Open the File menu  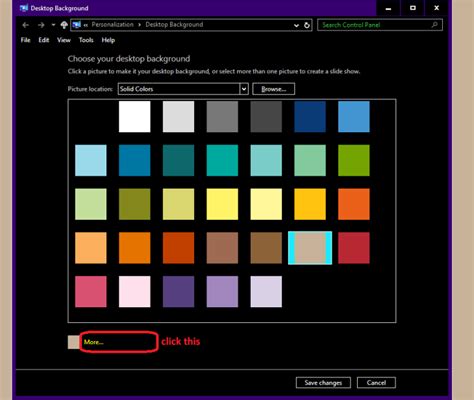click(x=25, y=40)
